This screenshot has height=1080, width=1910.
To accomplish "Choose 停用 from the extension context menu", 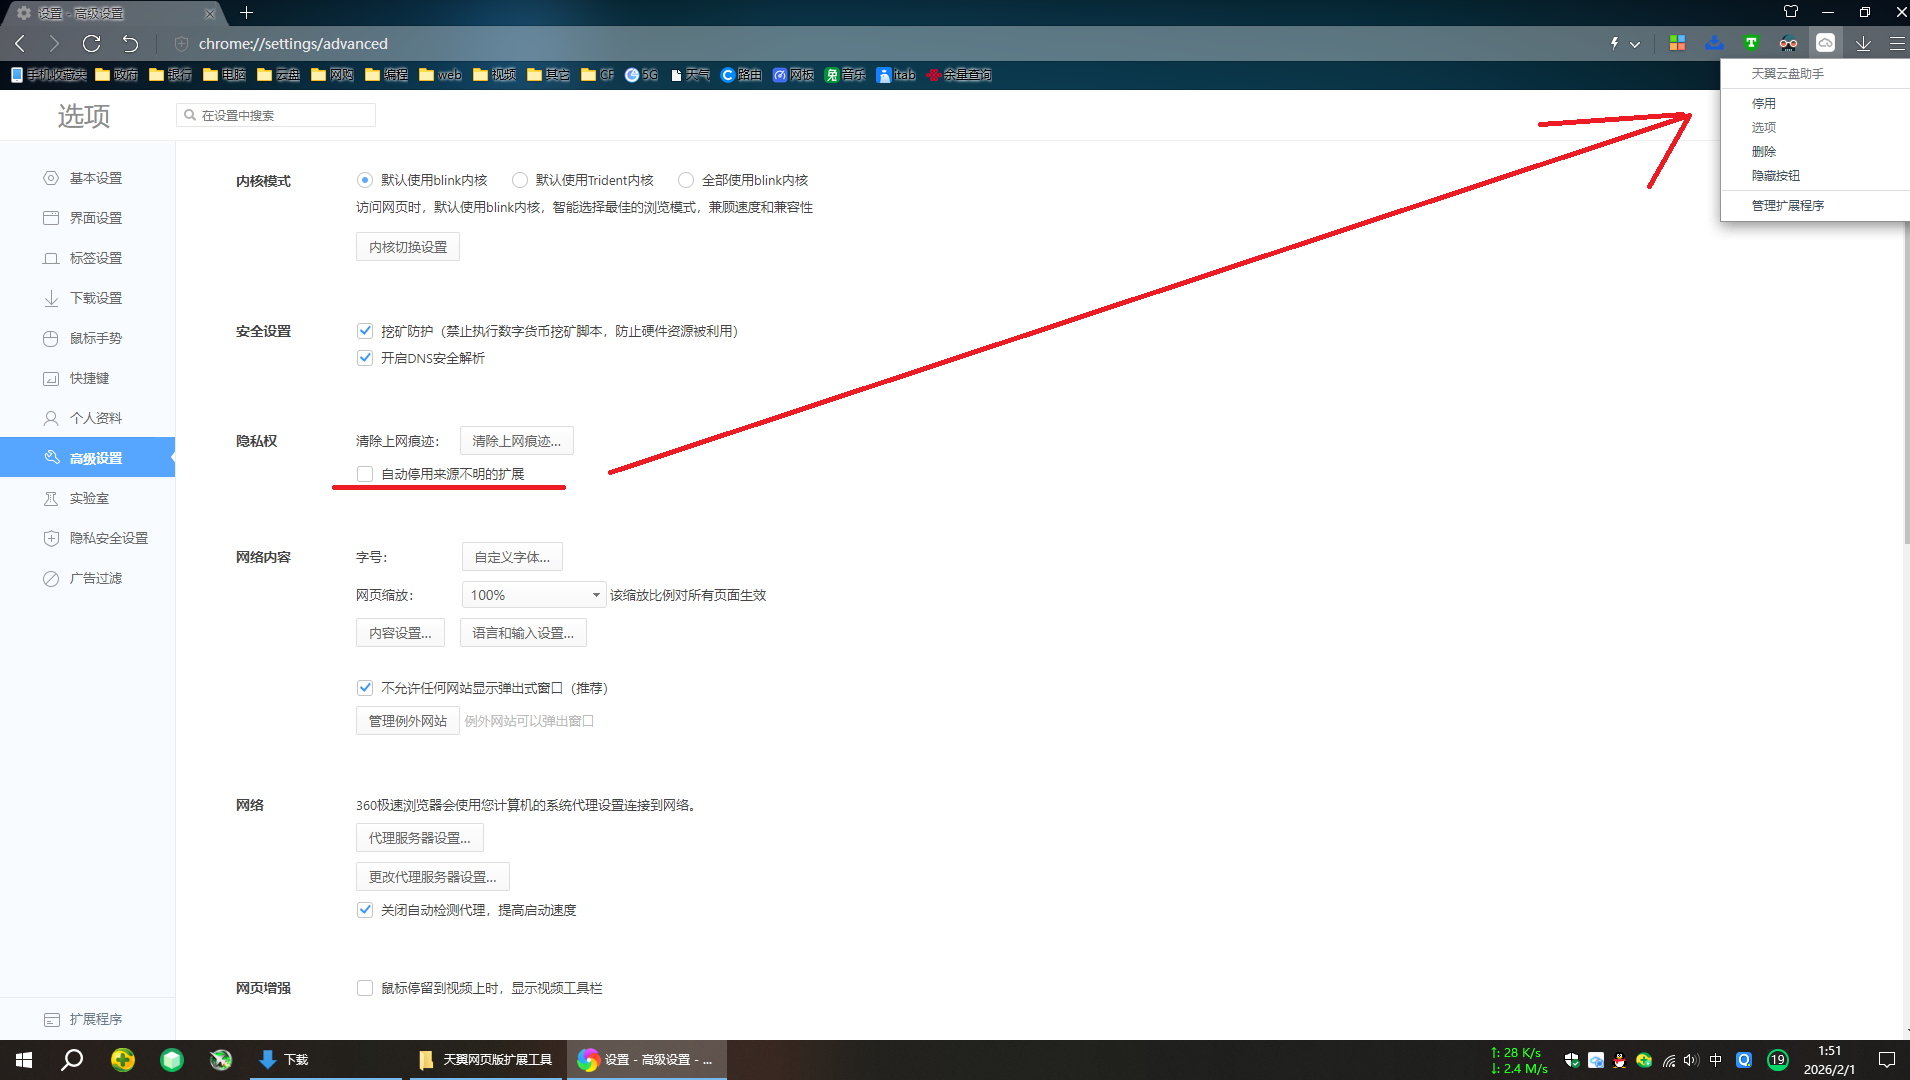I will (x=1763, y=103).
